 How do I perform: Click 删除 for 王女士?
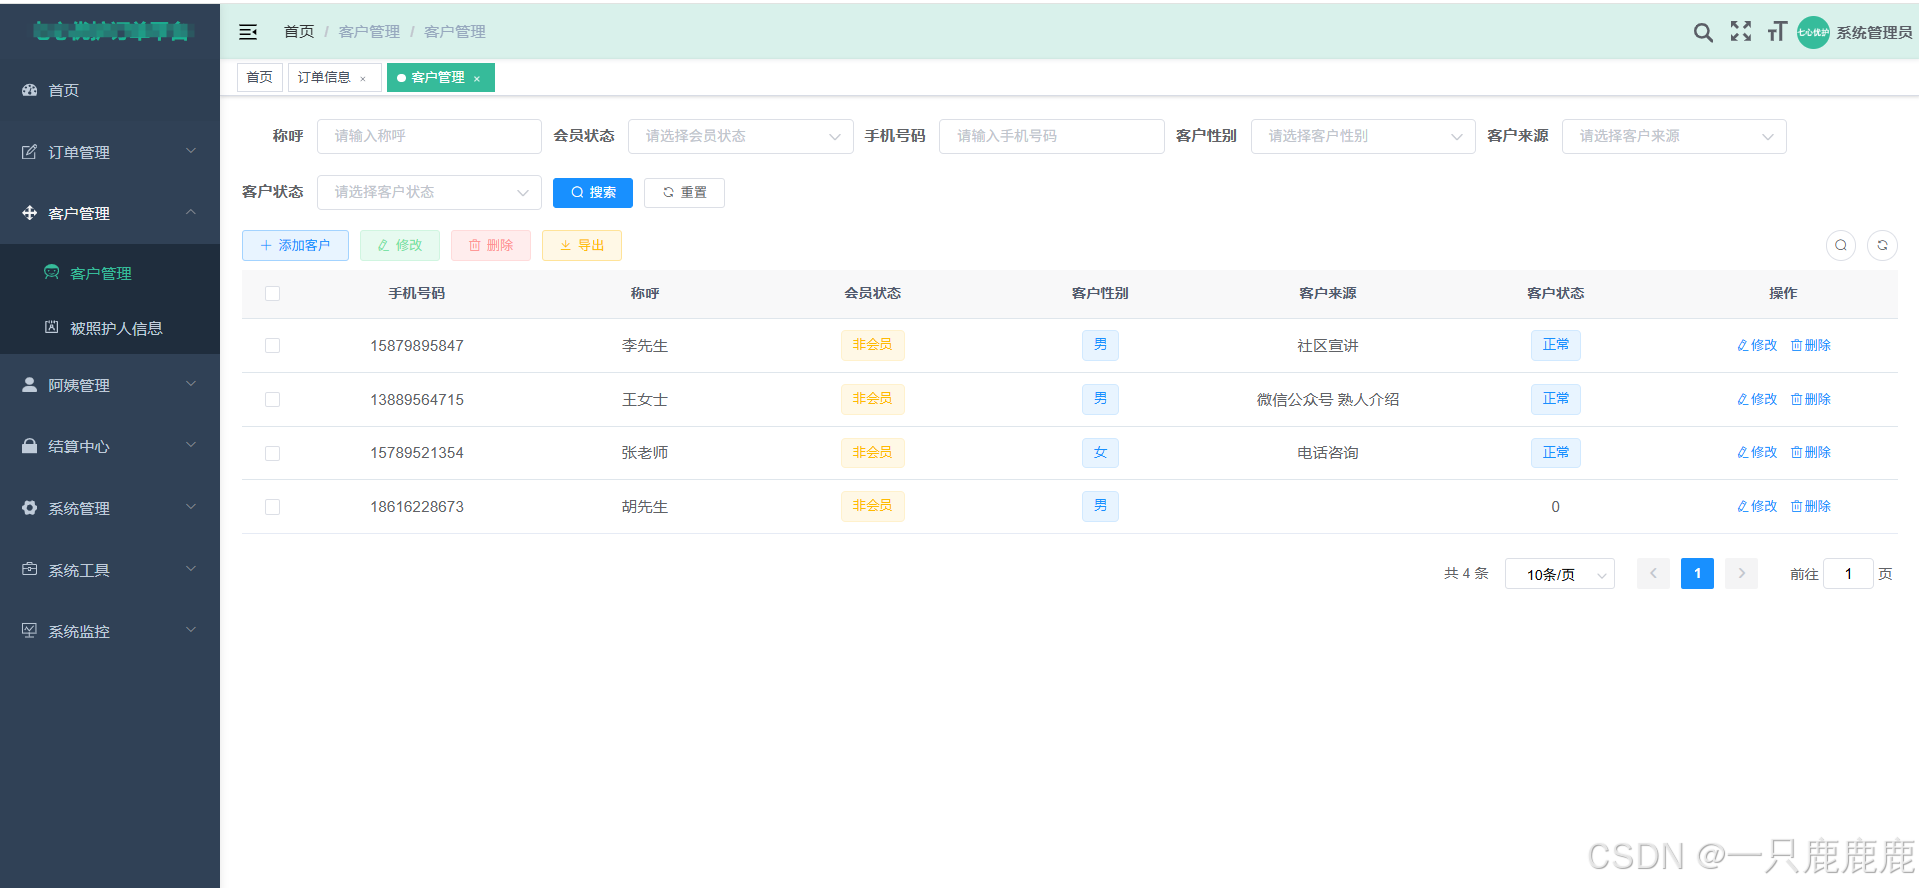(1810, 399)
